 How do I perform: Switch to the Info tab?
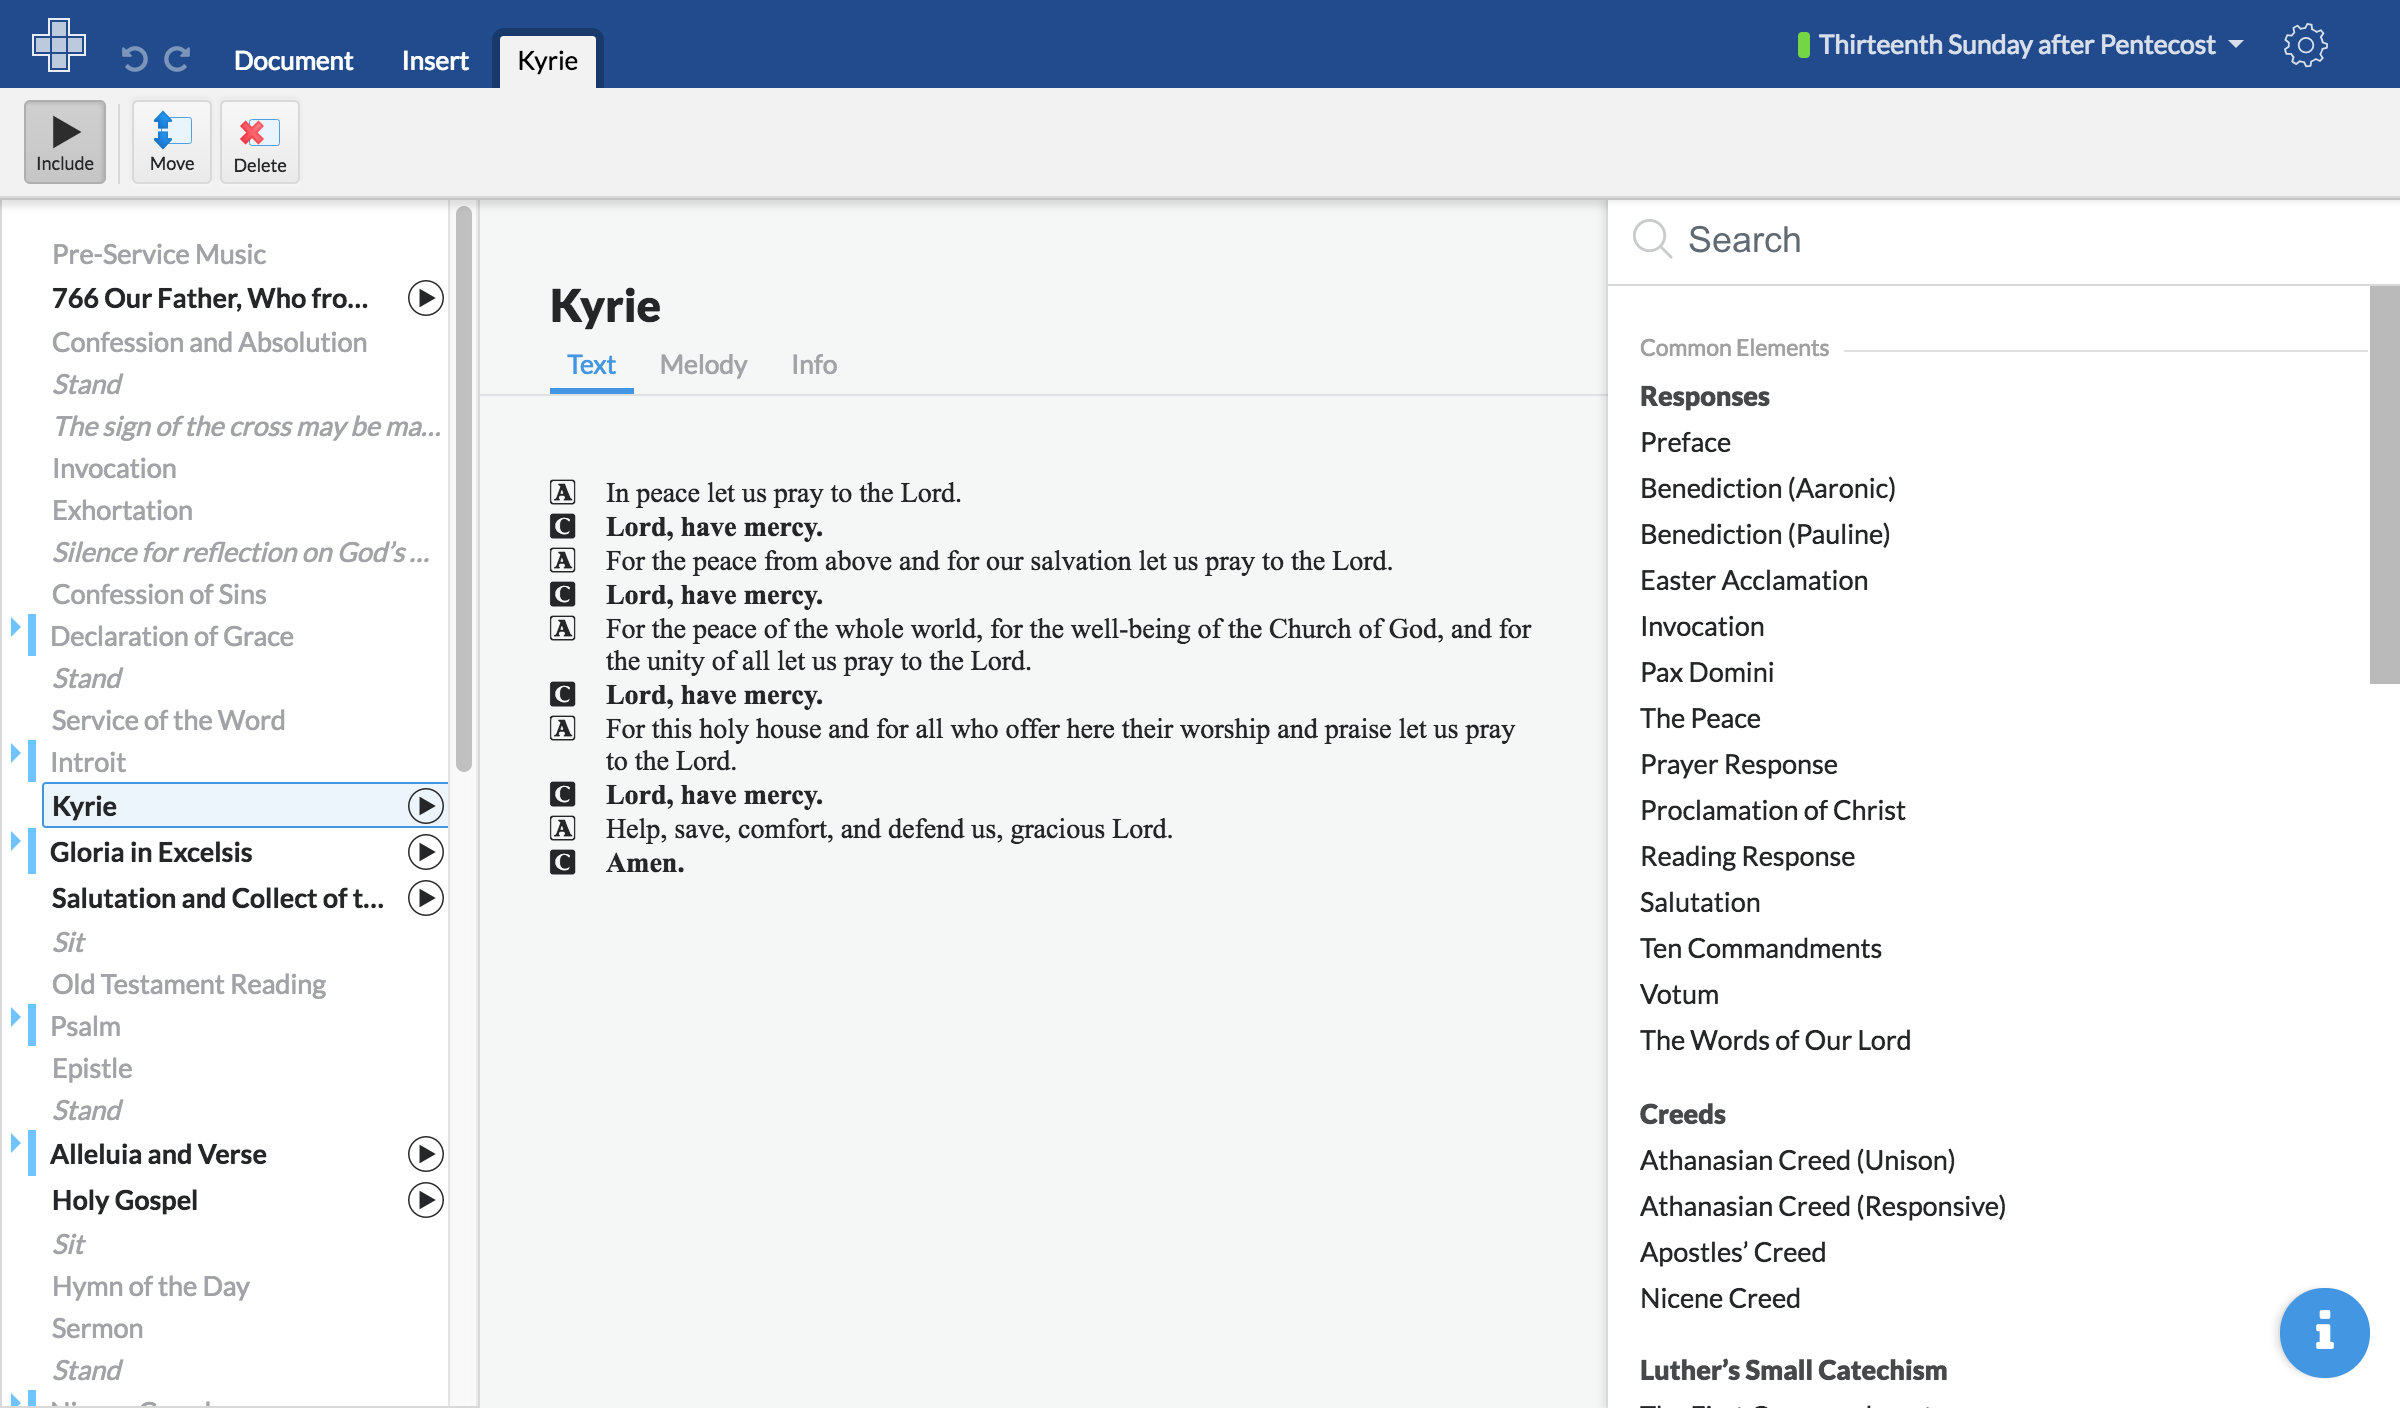811,364
